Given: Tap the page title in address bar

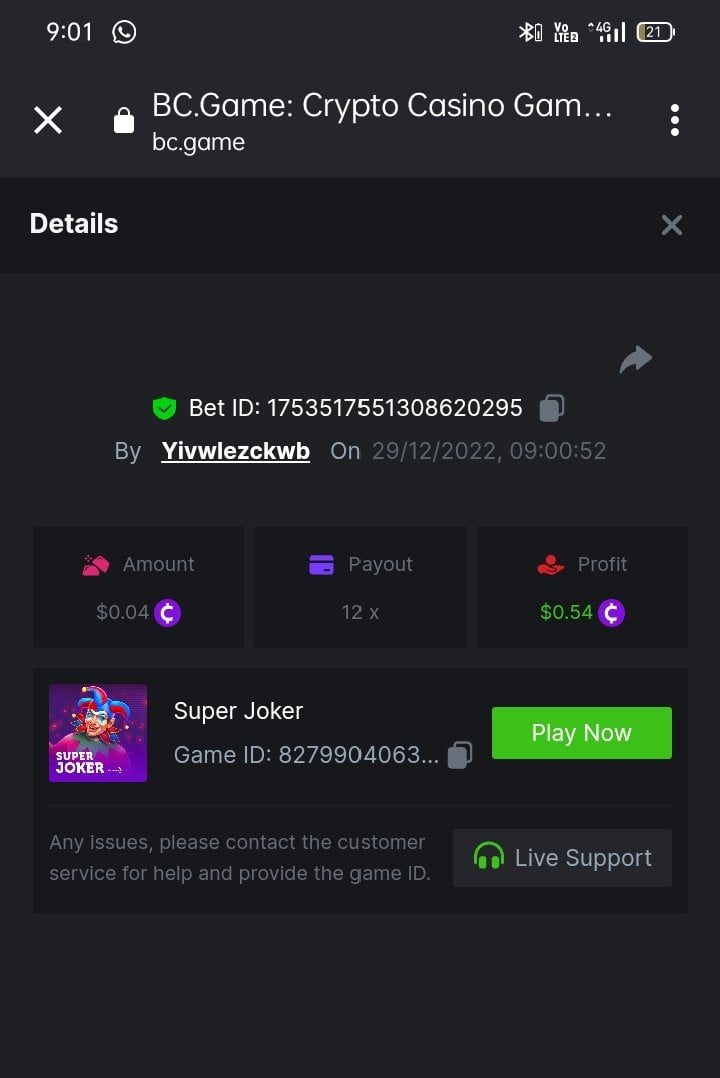Looking at the screenshot, I should [x=382, y=105].
